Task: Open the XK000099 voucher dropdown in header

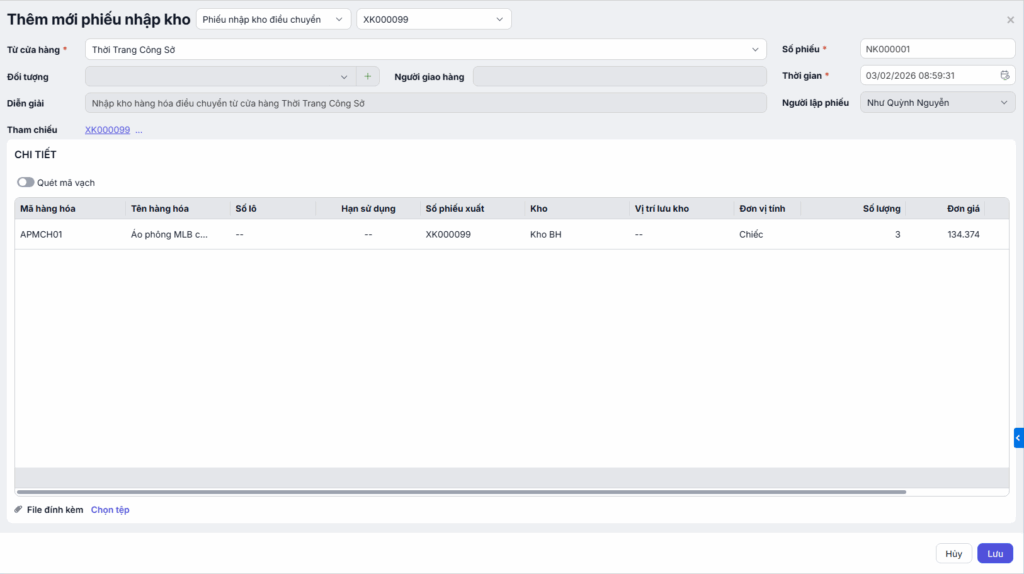Action: (x=434, y=20)
